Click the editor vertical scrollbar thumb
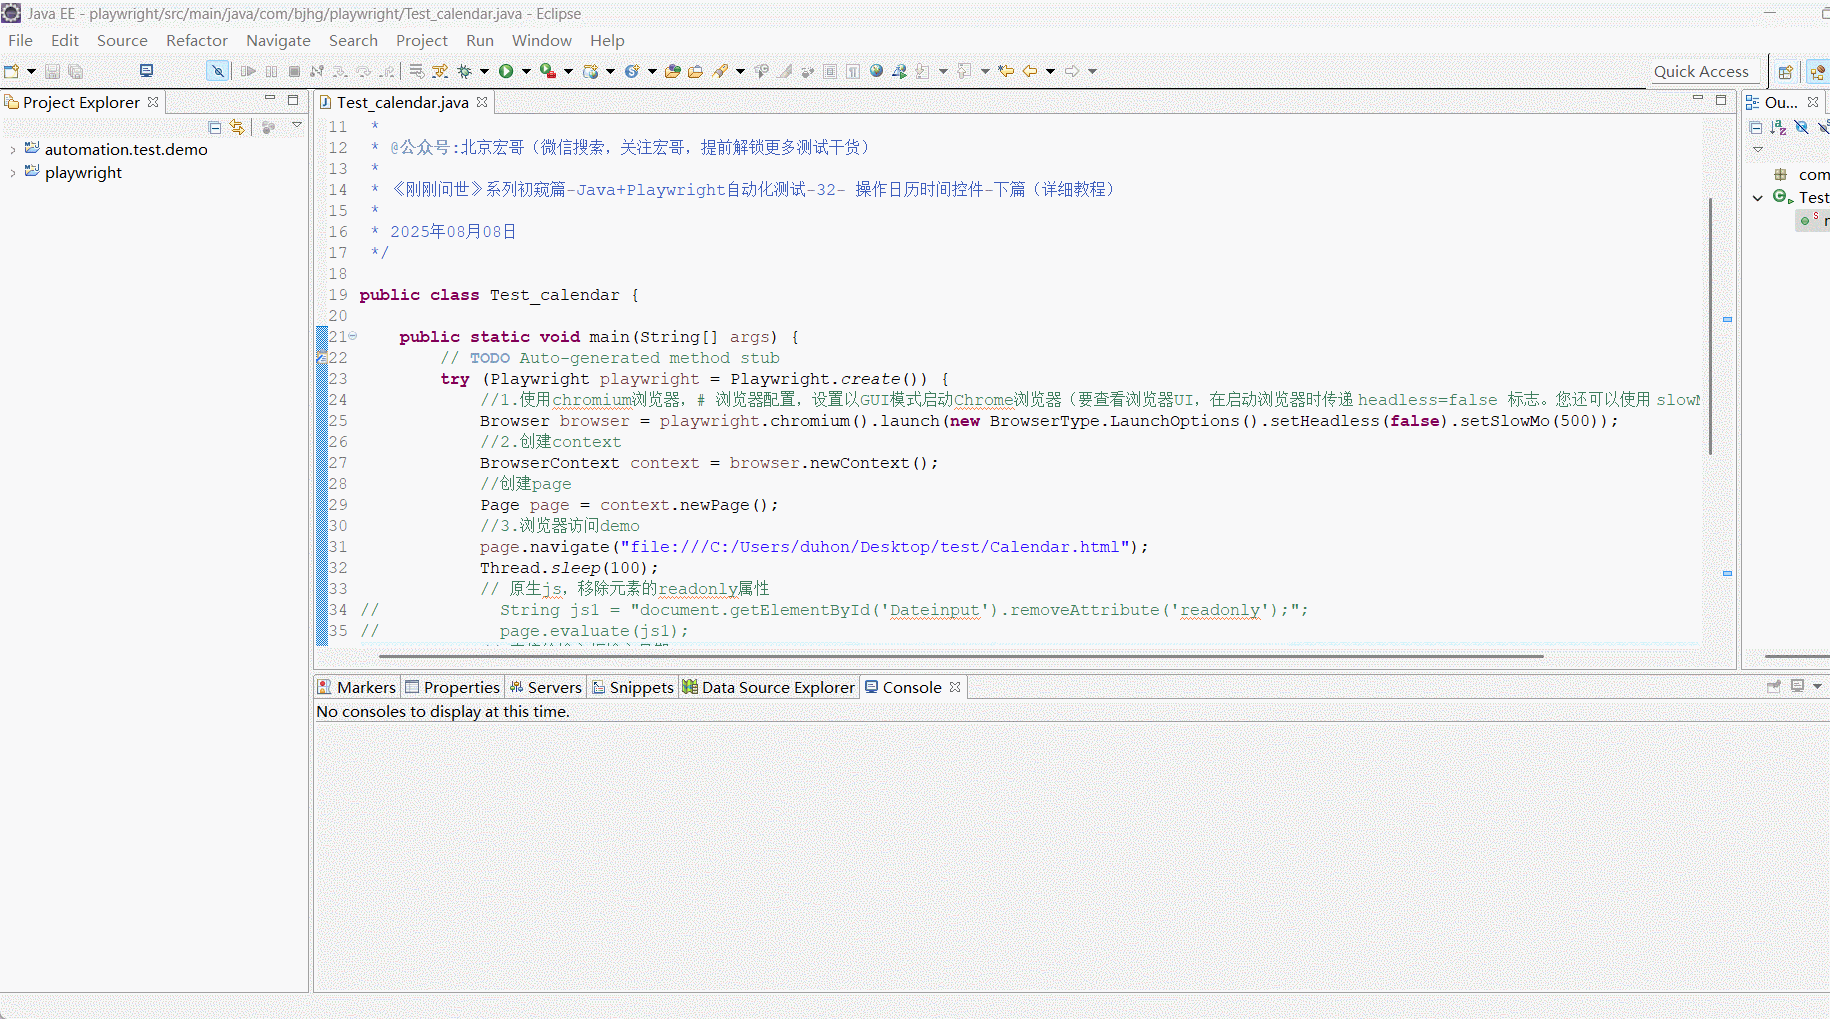Image resolution: width=1830 pixels, height=1019 pixels. coord(1710,326)
